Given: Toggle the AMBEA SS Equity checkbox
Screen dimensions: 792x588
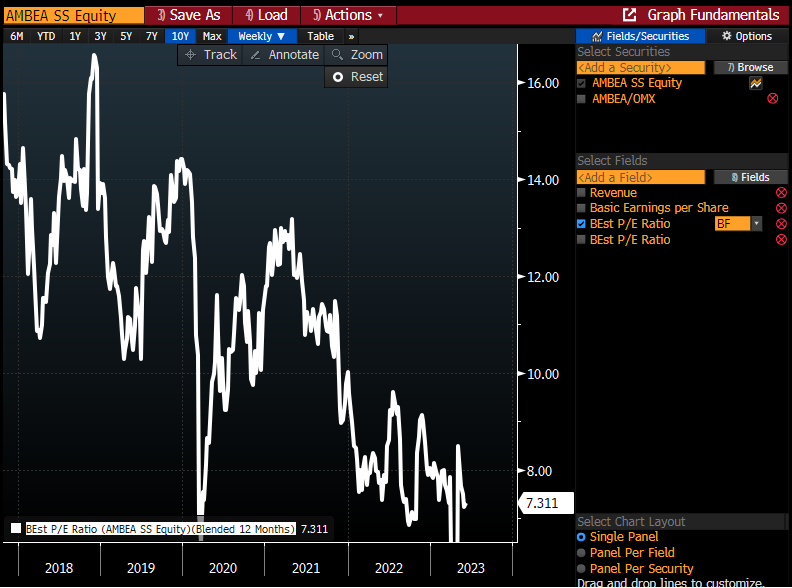Looking at the screenshot, I should (x=581, y=83).
